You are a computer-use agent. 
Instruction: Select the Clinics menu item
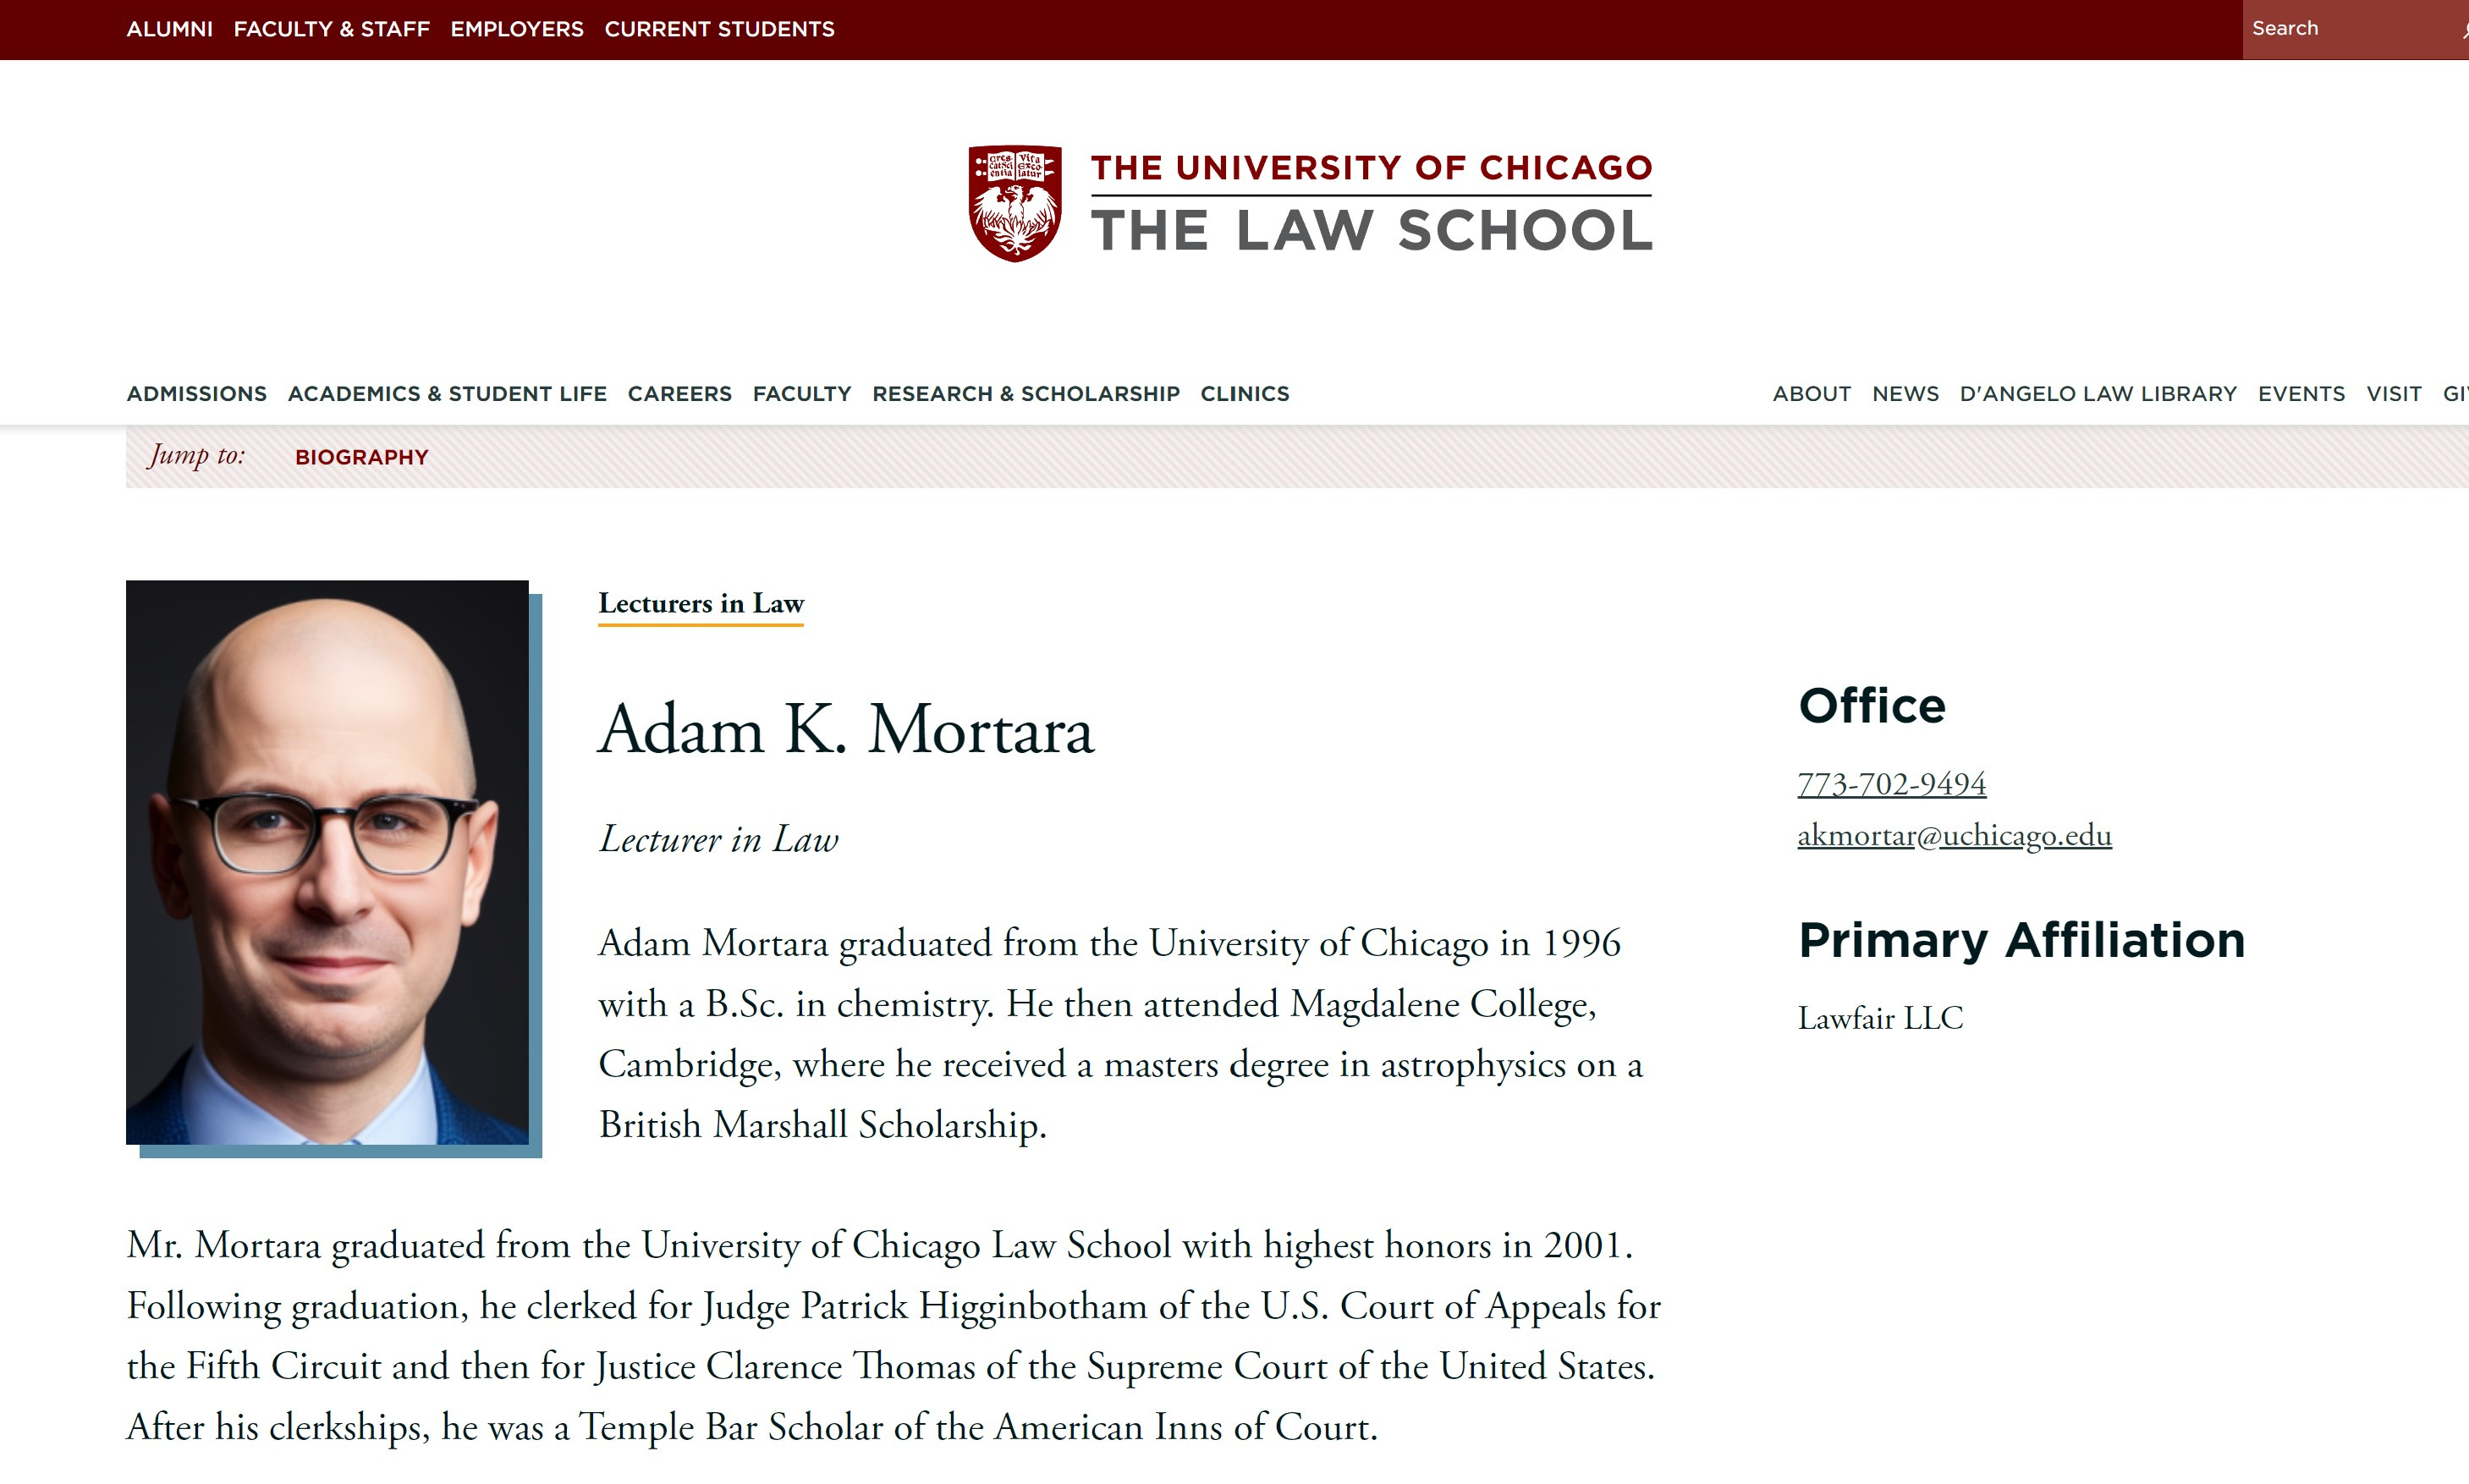(1244, 394)
